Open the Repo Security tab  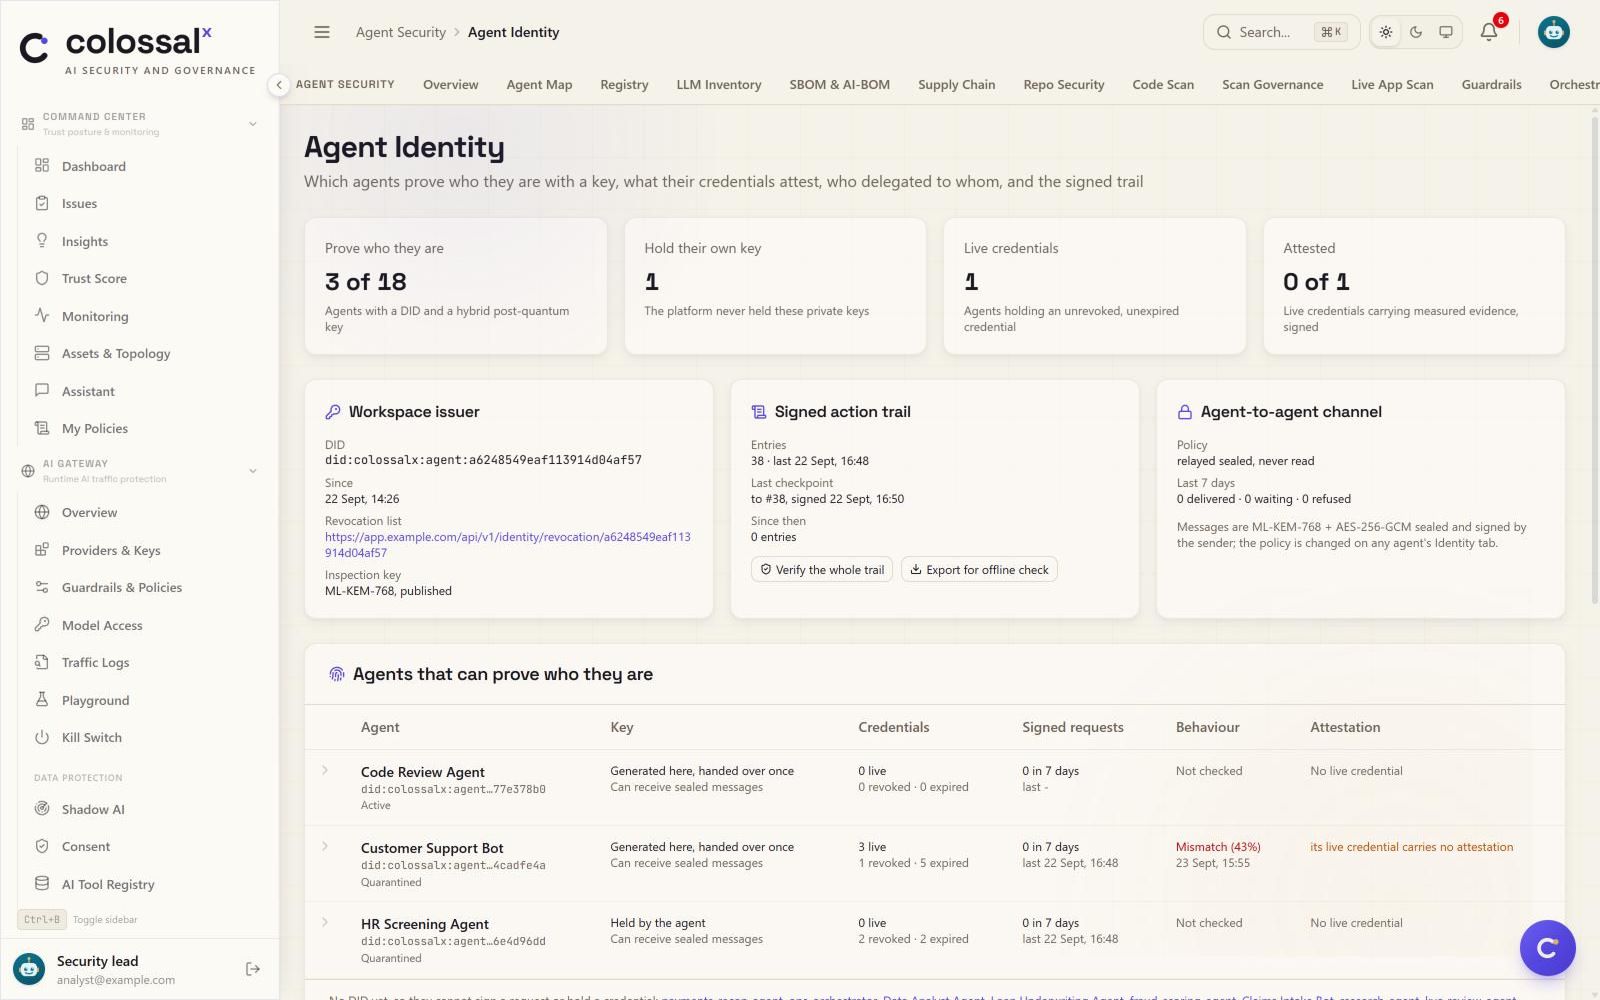1064,84
